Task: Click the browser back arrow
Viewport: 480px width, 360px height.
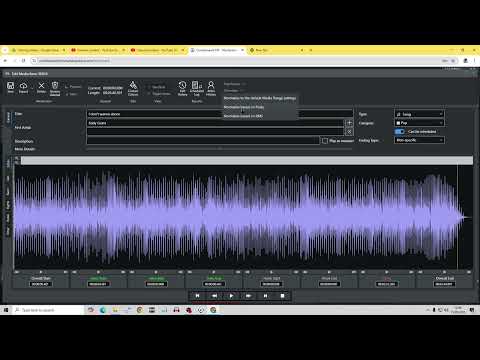Action: [5, 60]
